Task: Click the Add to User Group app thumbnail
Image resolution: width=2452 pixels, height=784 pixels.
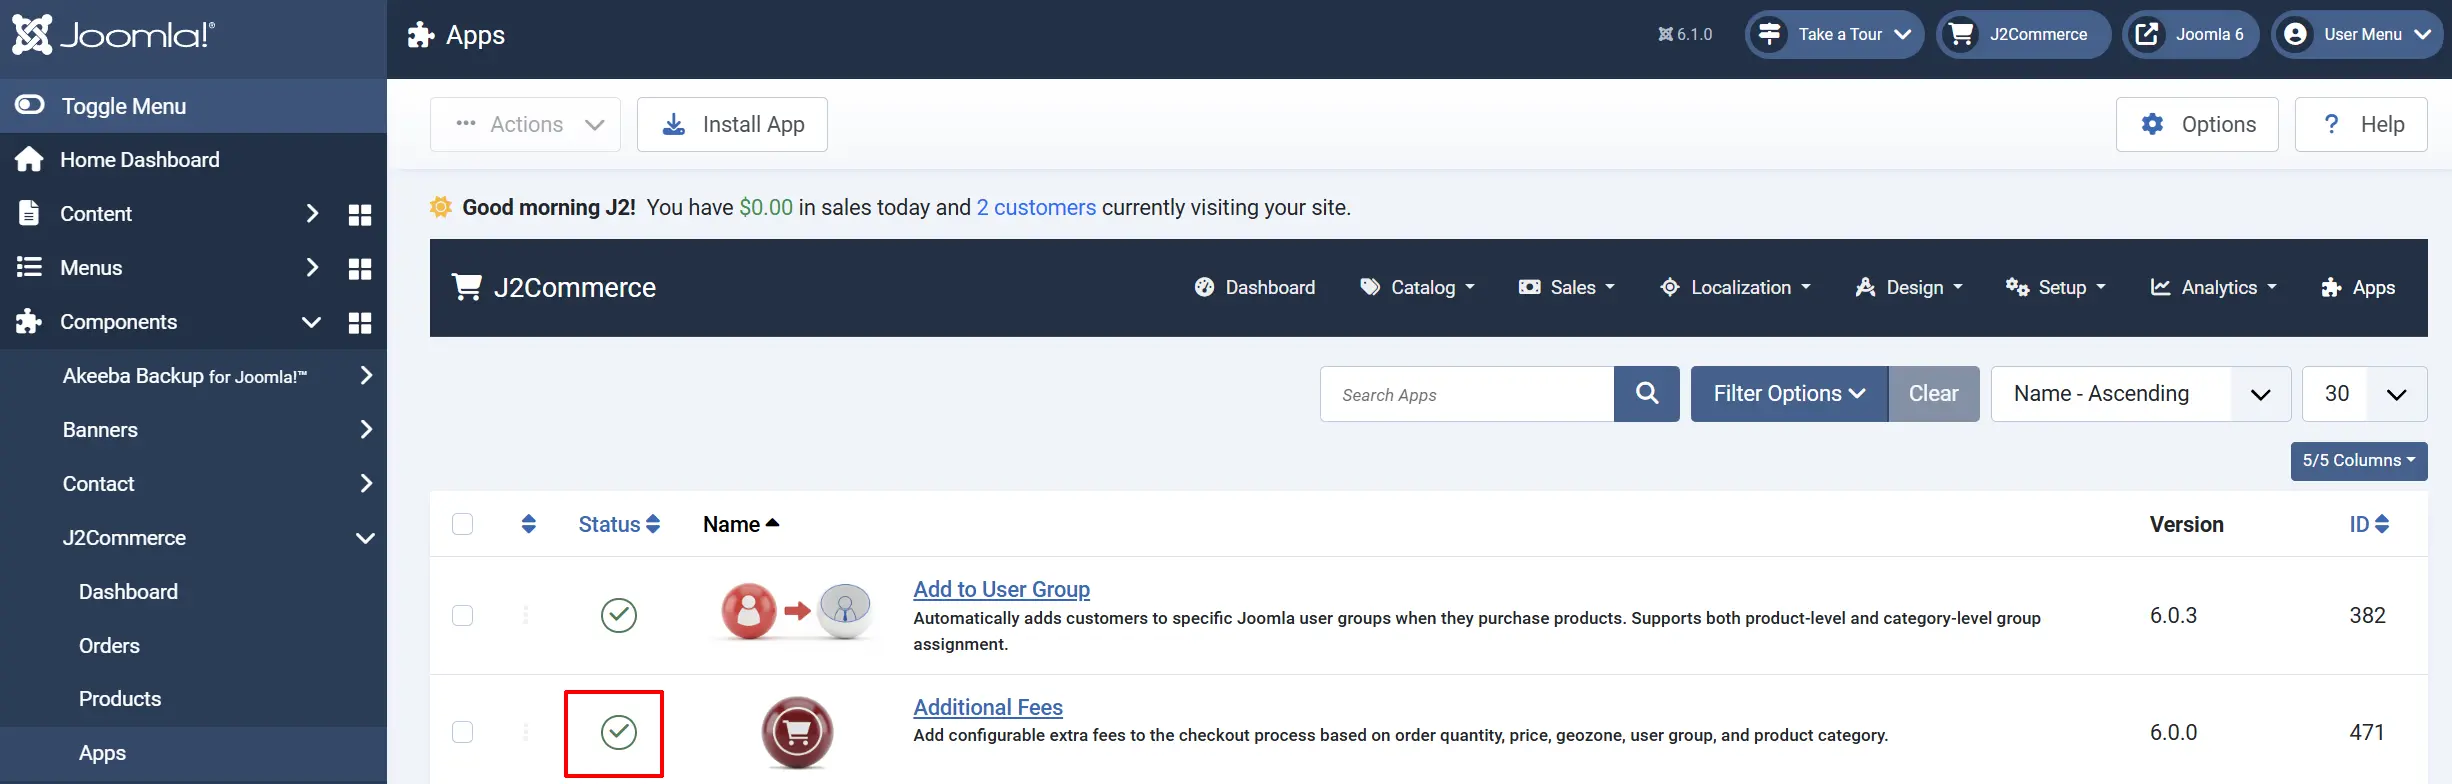Action: coord(796,611)
